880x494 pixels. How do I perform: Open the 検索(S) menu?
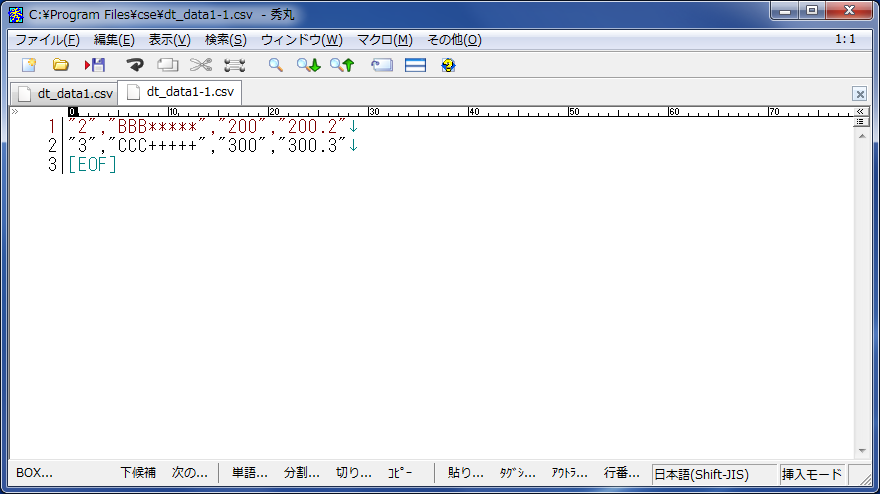click(x=226, y=40)
